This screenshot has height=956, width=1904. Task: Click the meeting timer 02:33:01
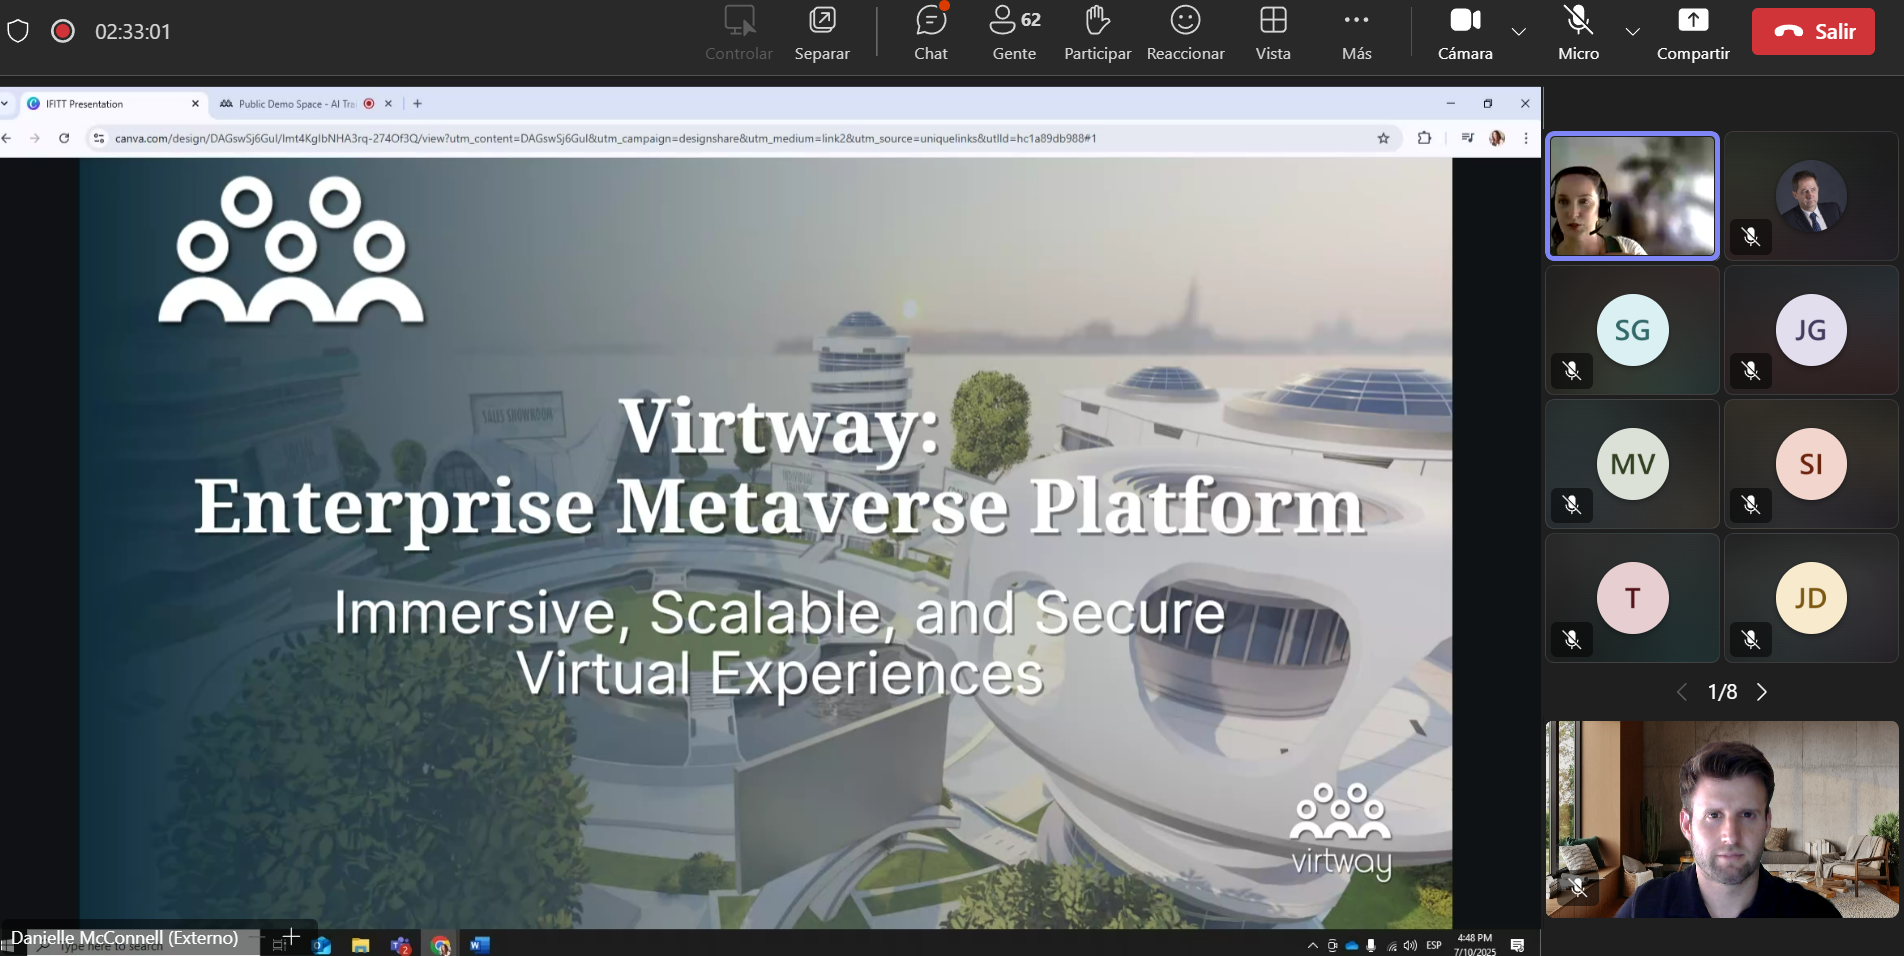pyautogui.click(x=133, y=32)
